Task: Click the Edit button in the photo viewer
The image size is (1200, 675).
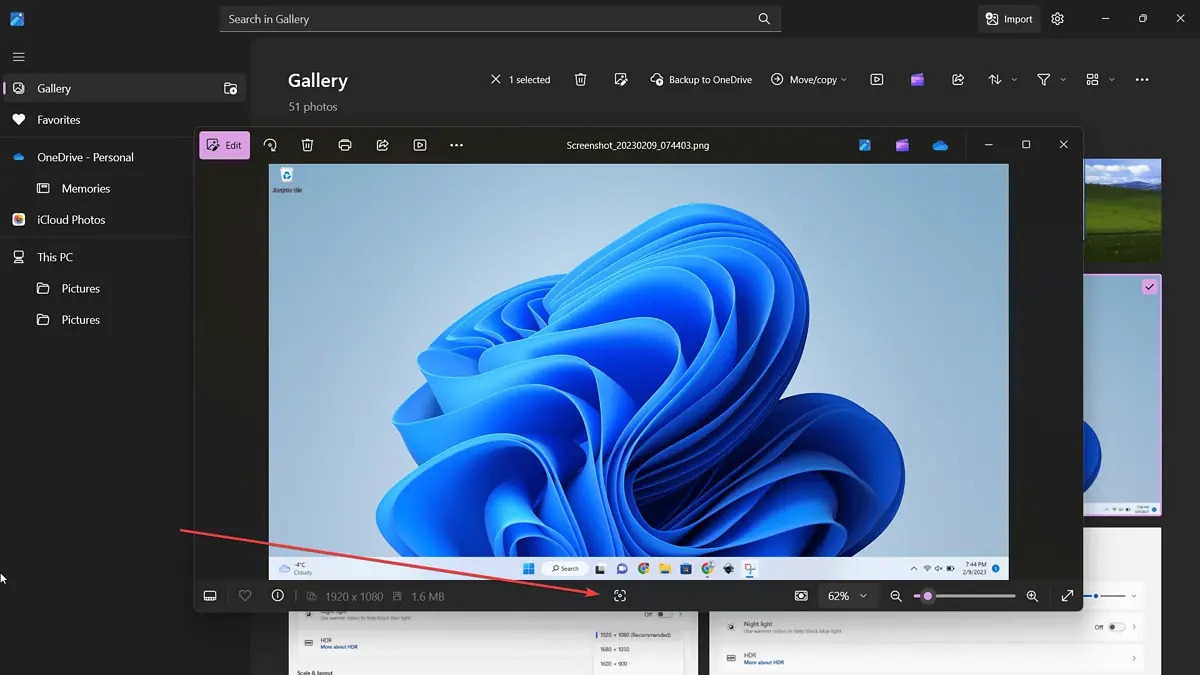Action: (x=224, y=145)
